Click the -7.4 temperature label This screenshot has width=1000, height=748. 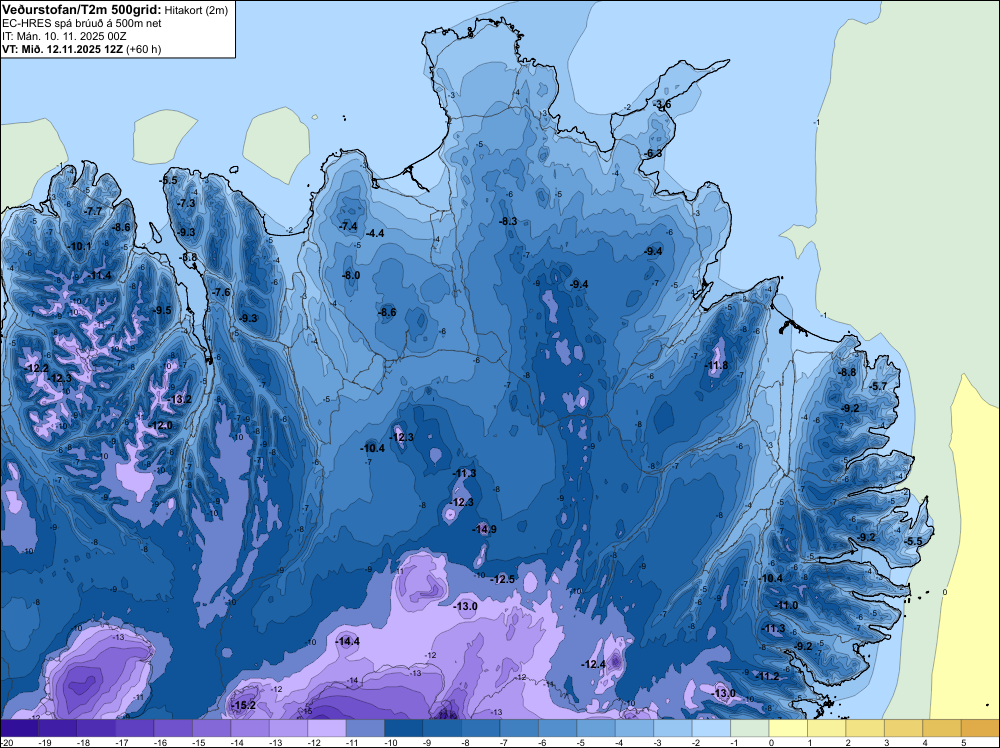348,226
